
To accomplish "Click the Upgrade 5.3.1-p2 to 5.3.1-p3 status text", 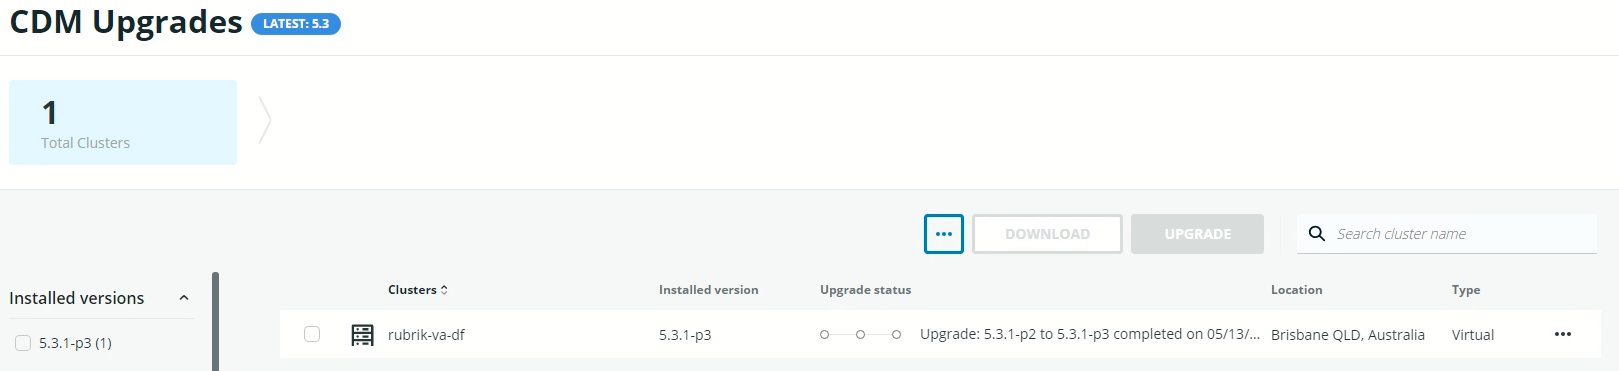I will click(1089, 334).
